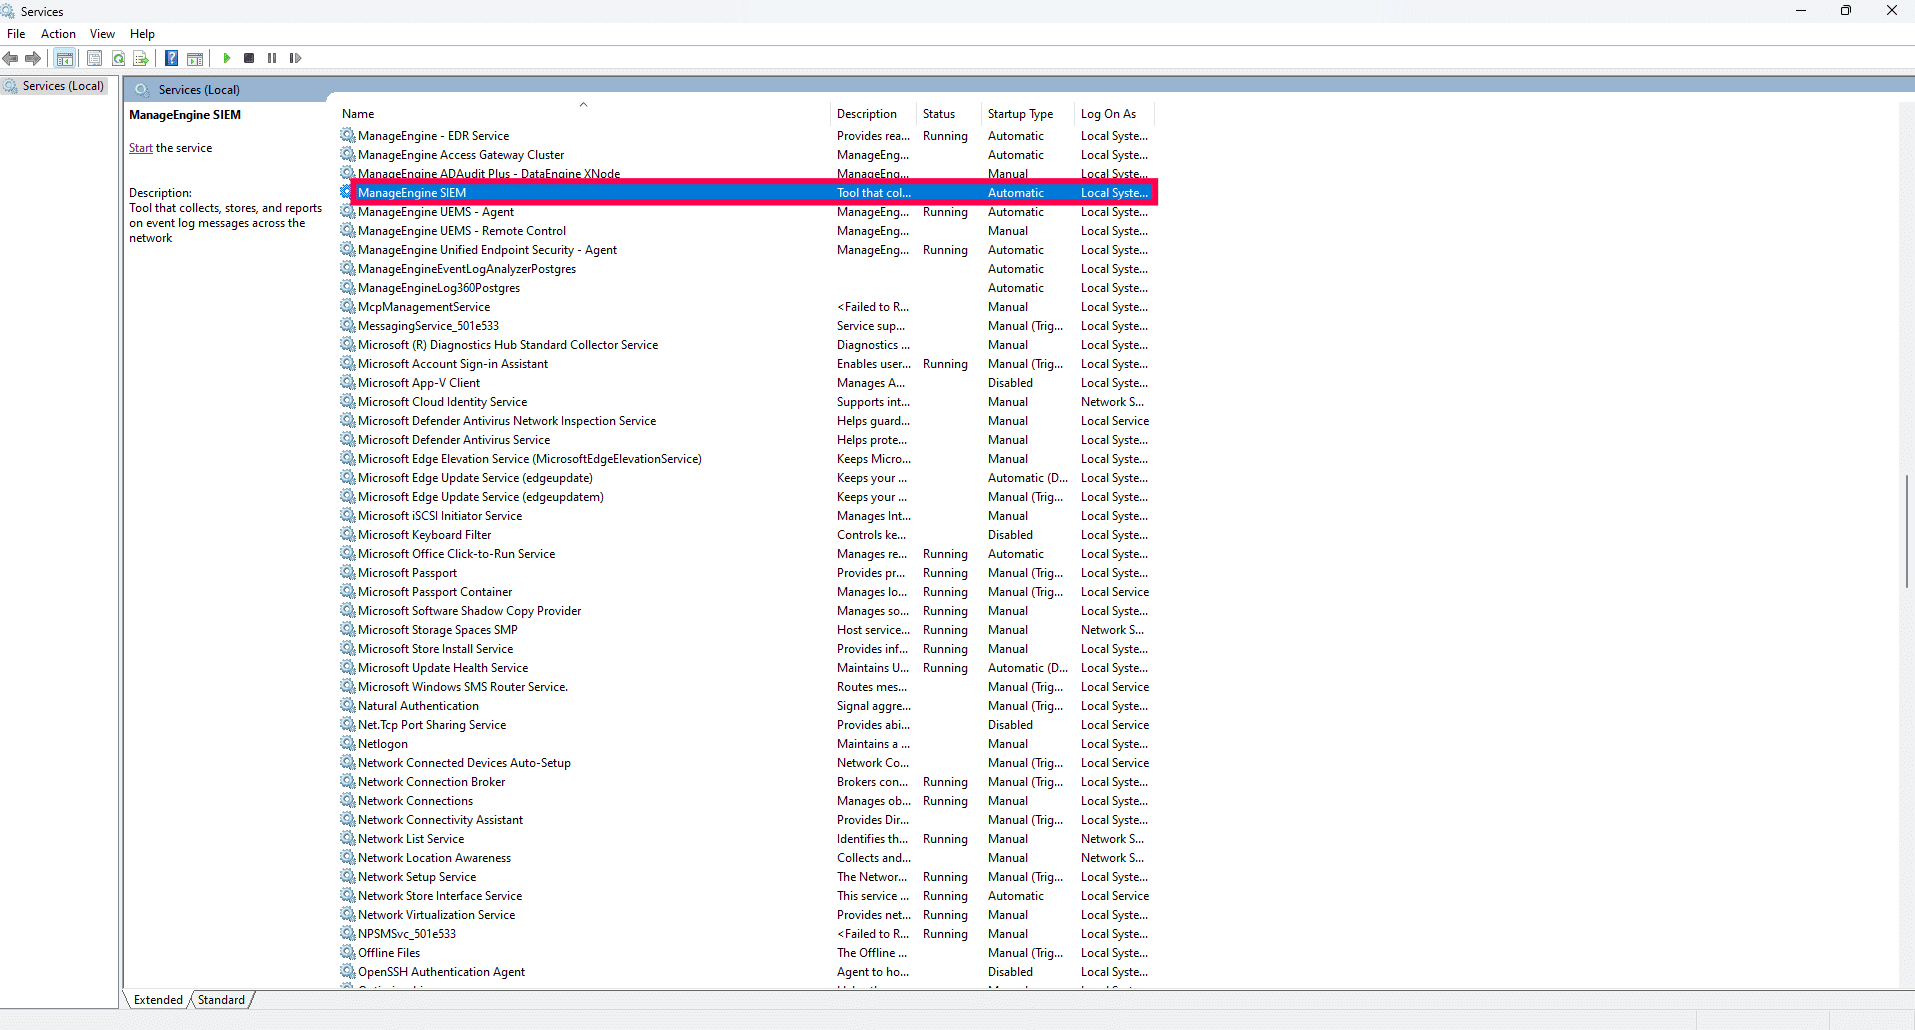Click the gear icon beside ManageEngine - EDR Service

(348, 135)
